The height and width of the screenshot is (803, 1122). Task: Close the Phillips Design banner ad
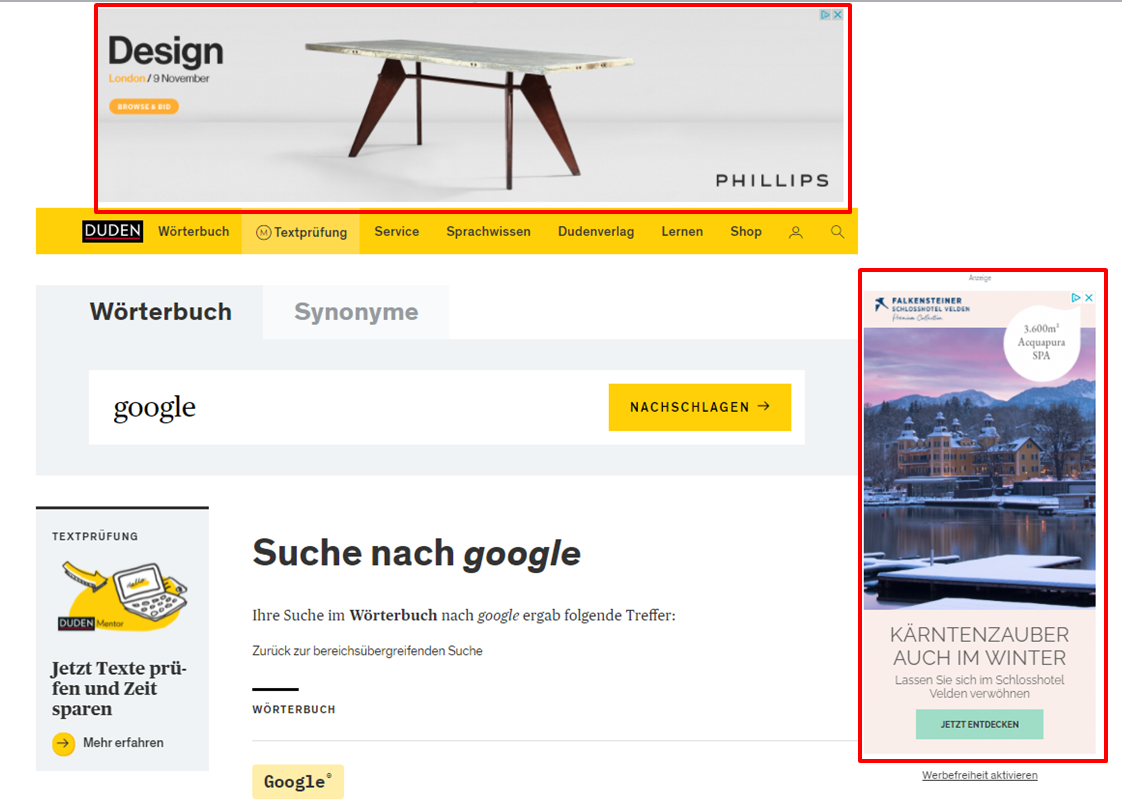click(838, 15)
